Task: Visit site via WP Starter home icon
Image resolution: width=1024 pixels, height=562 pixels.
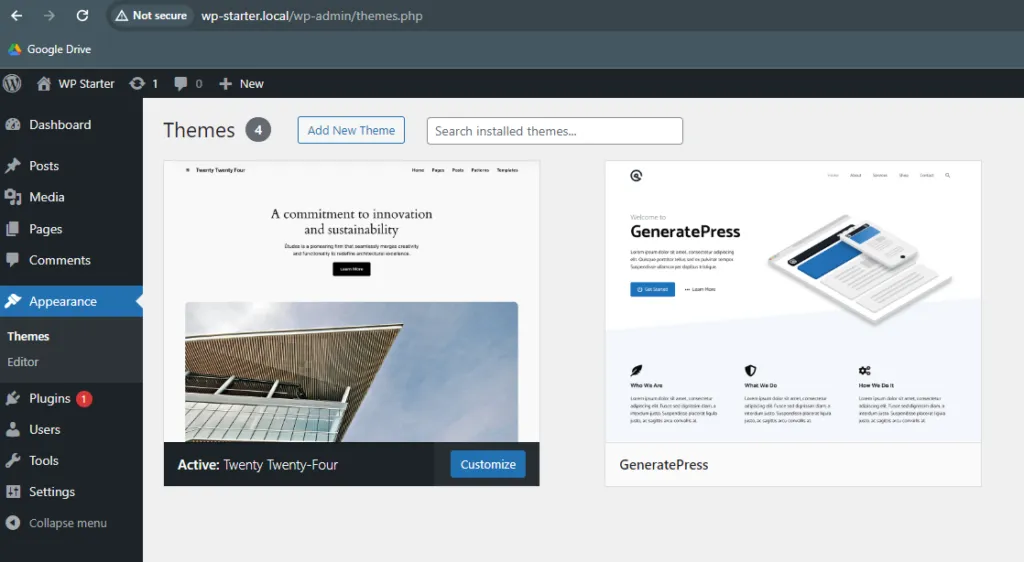Action: tap(44, 84)
